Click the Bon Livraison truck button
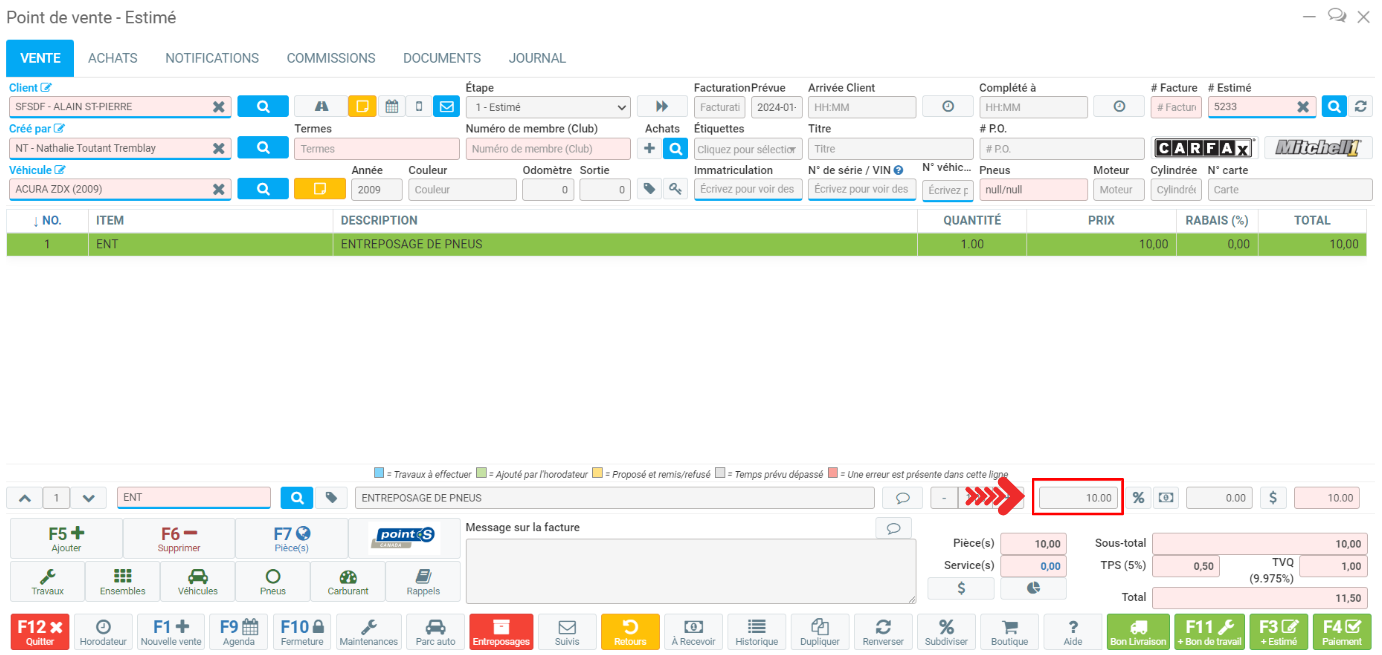The width and height of the screenshot is (1382, 655). point(1138,632)
